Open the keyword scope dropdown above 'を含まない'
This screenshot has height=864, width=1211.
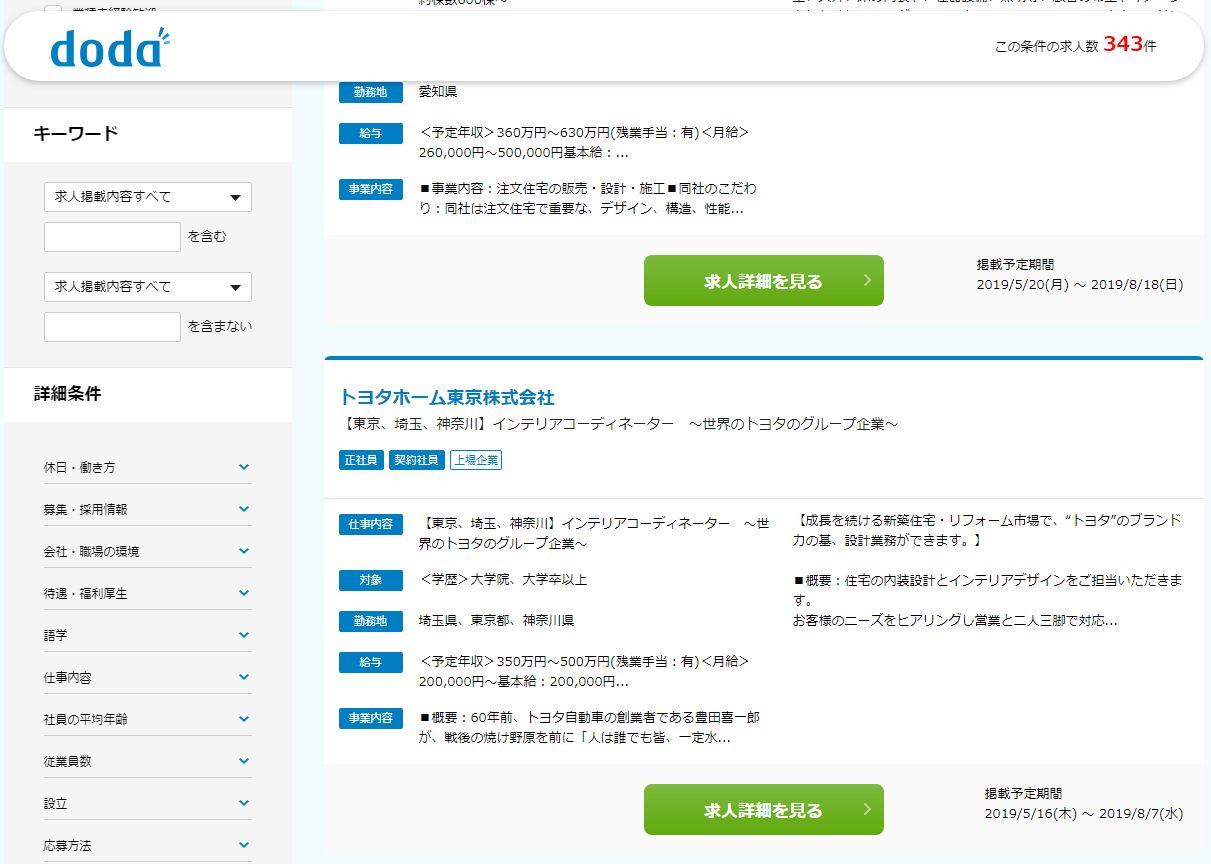click(148, 287)
